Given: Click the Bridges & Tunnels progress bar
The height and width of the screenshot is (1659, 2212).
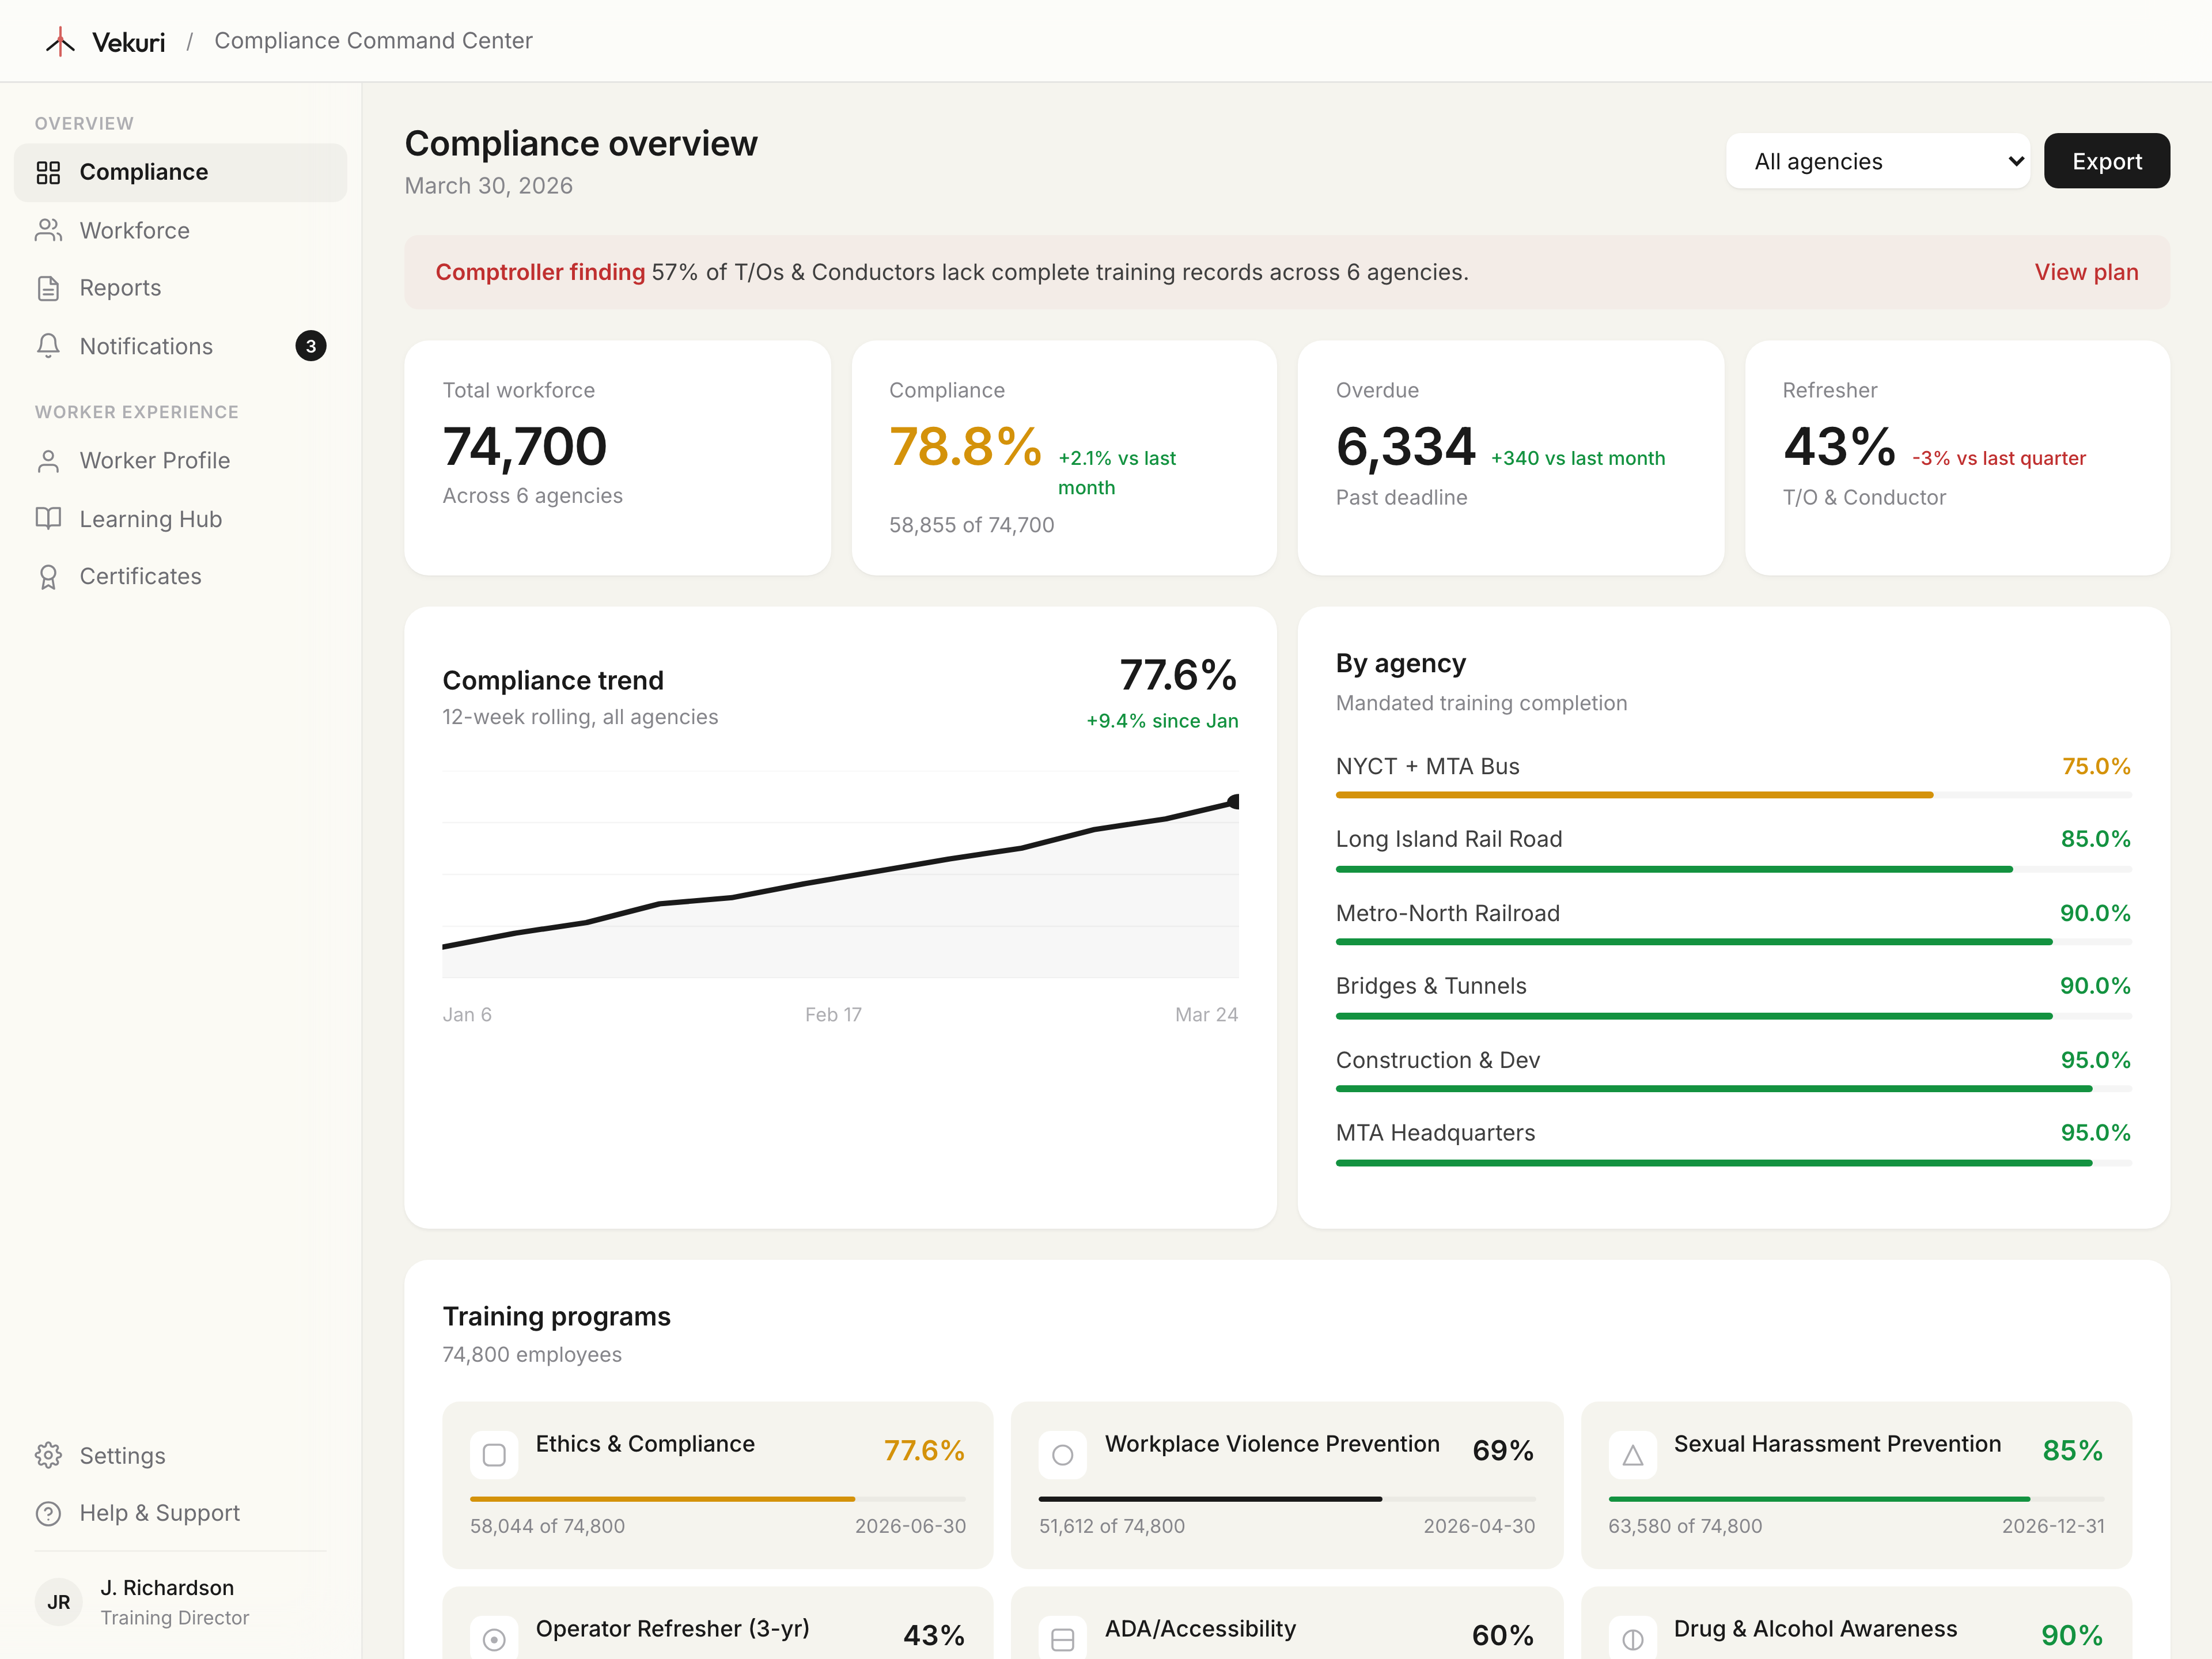Looking at the screenshot, I should [1733, 1016].
